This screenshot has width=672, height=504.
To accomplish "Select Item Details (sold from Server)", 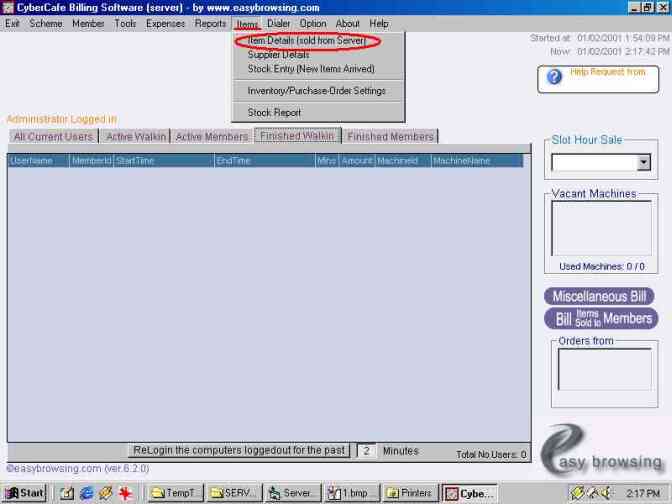I will click(307, 41).
